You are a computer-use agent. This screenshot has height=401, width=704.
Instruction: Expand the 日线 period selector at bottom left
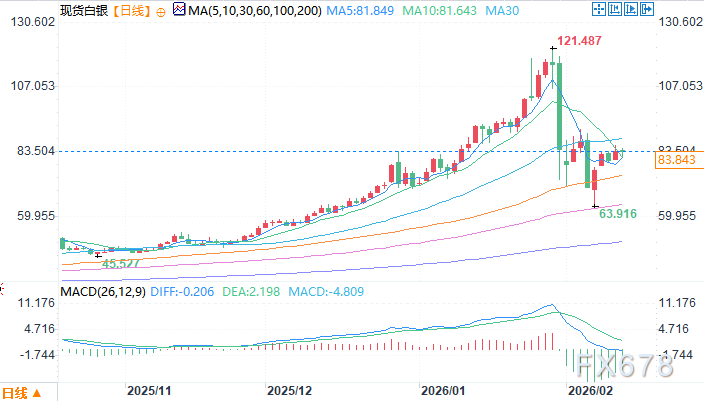tap(22, 391)
